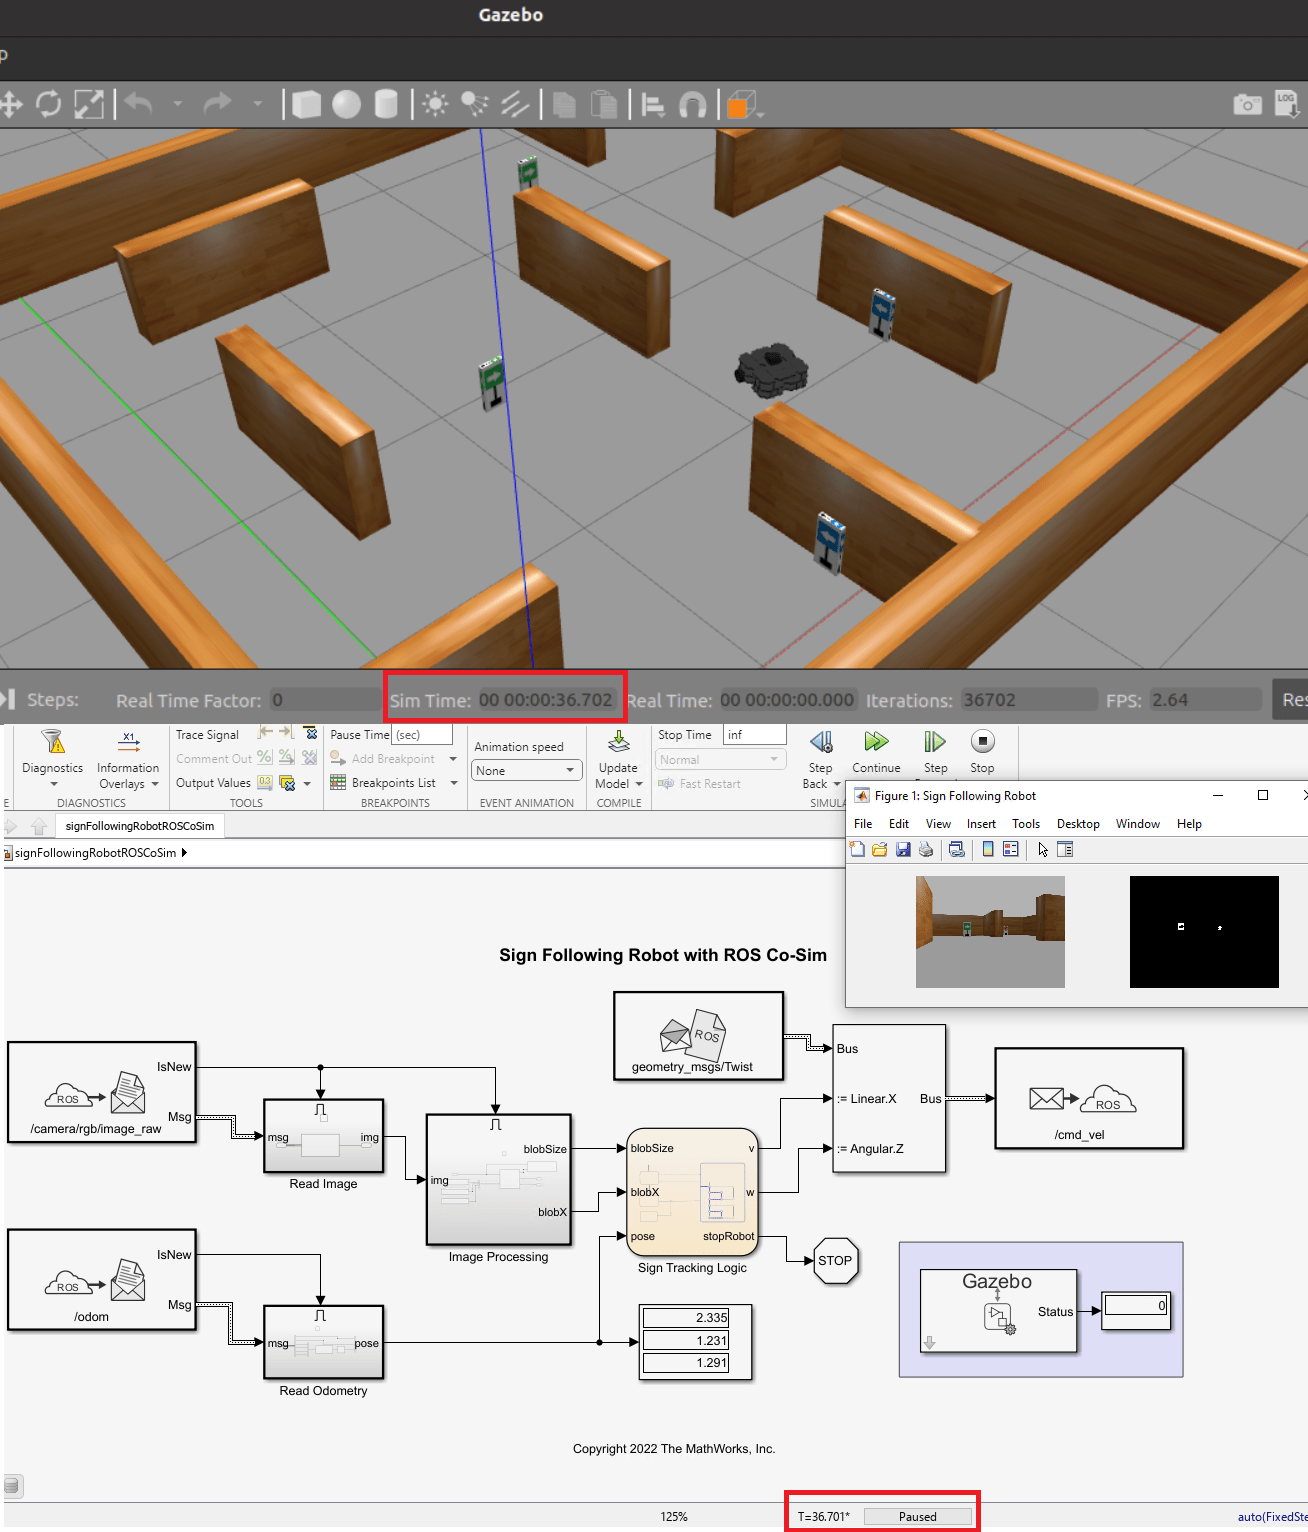Click Insert Colorbar icon in Figure toolbar

988,849
